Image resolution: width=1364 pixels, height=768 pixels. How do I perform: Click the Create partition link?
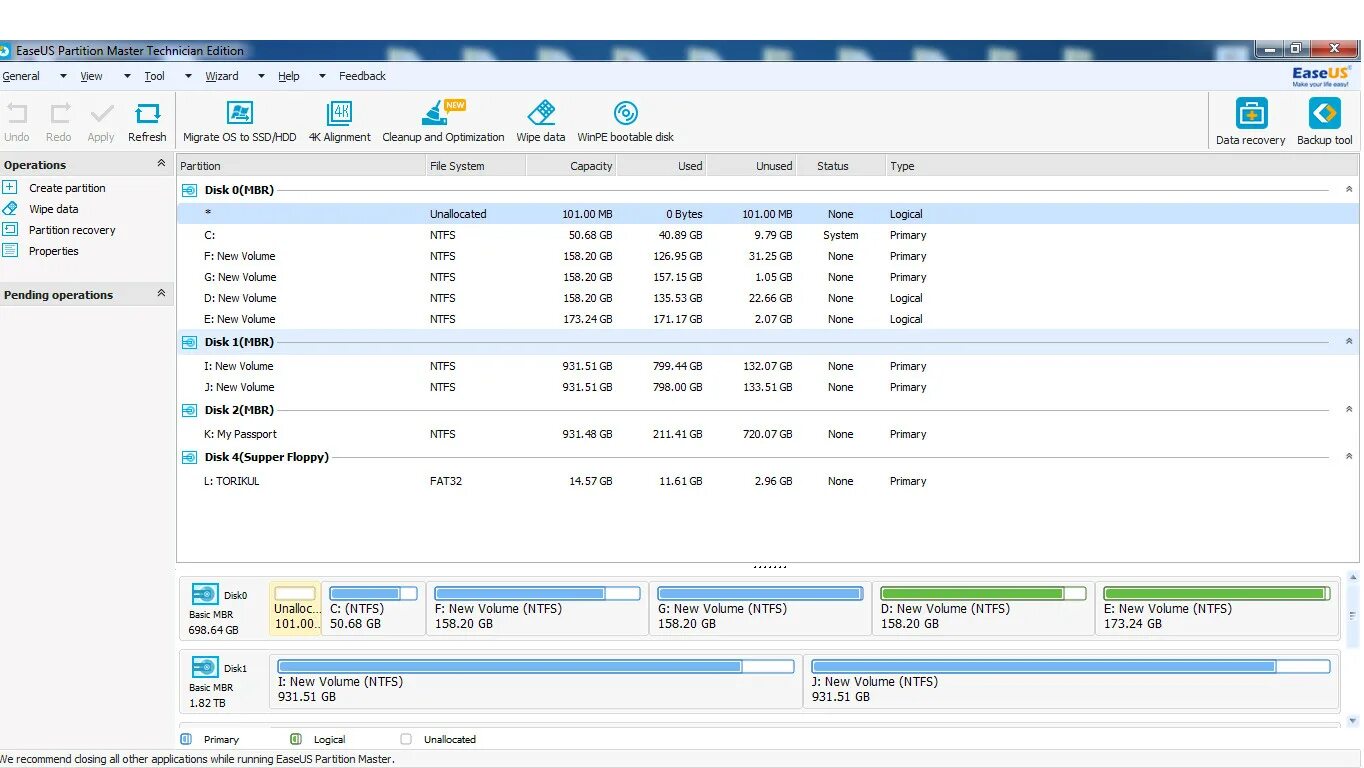[67, 188]
